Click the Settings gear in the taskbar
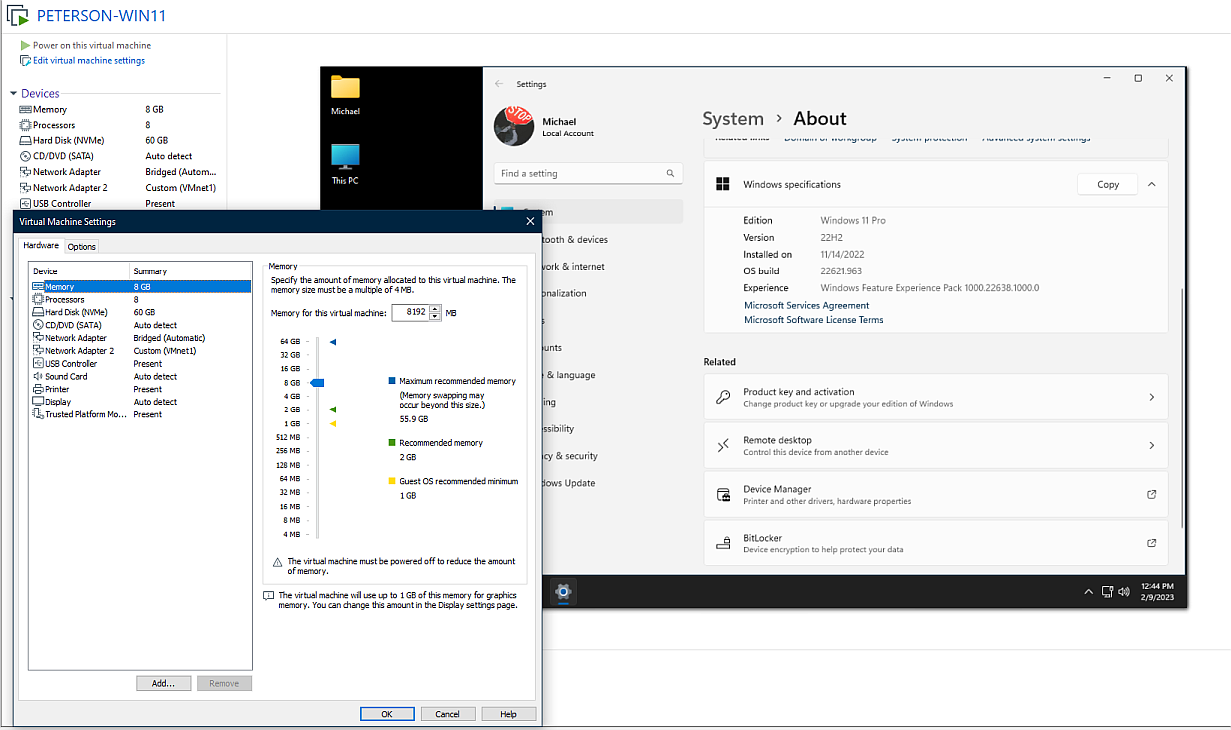1231x730 pixels. (x=563, y=591)
